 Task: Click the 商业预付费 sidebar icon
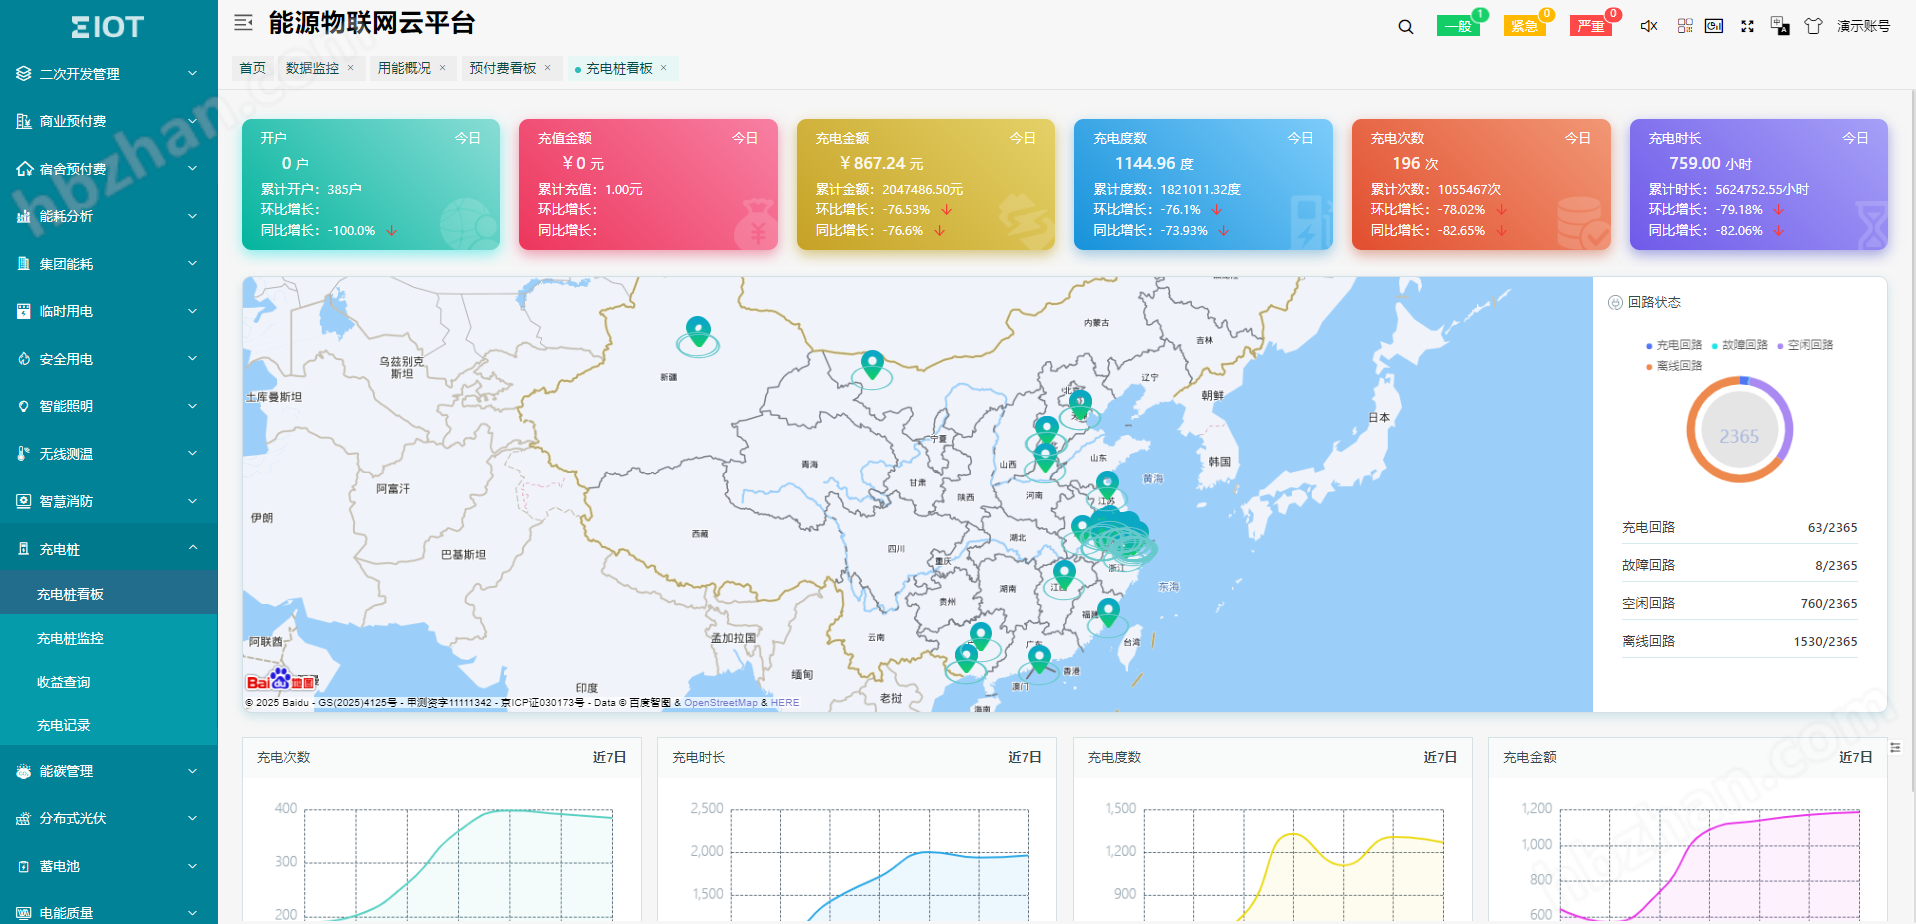tap(24, 121)
